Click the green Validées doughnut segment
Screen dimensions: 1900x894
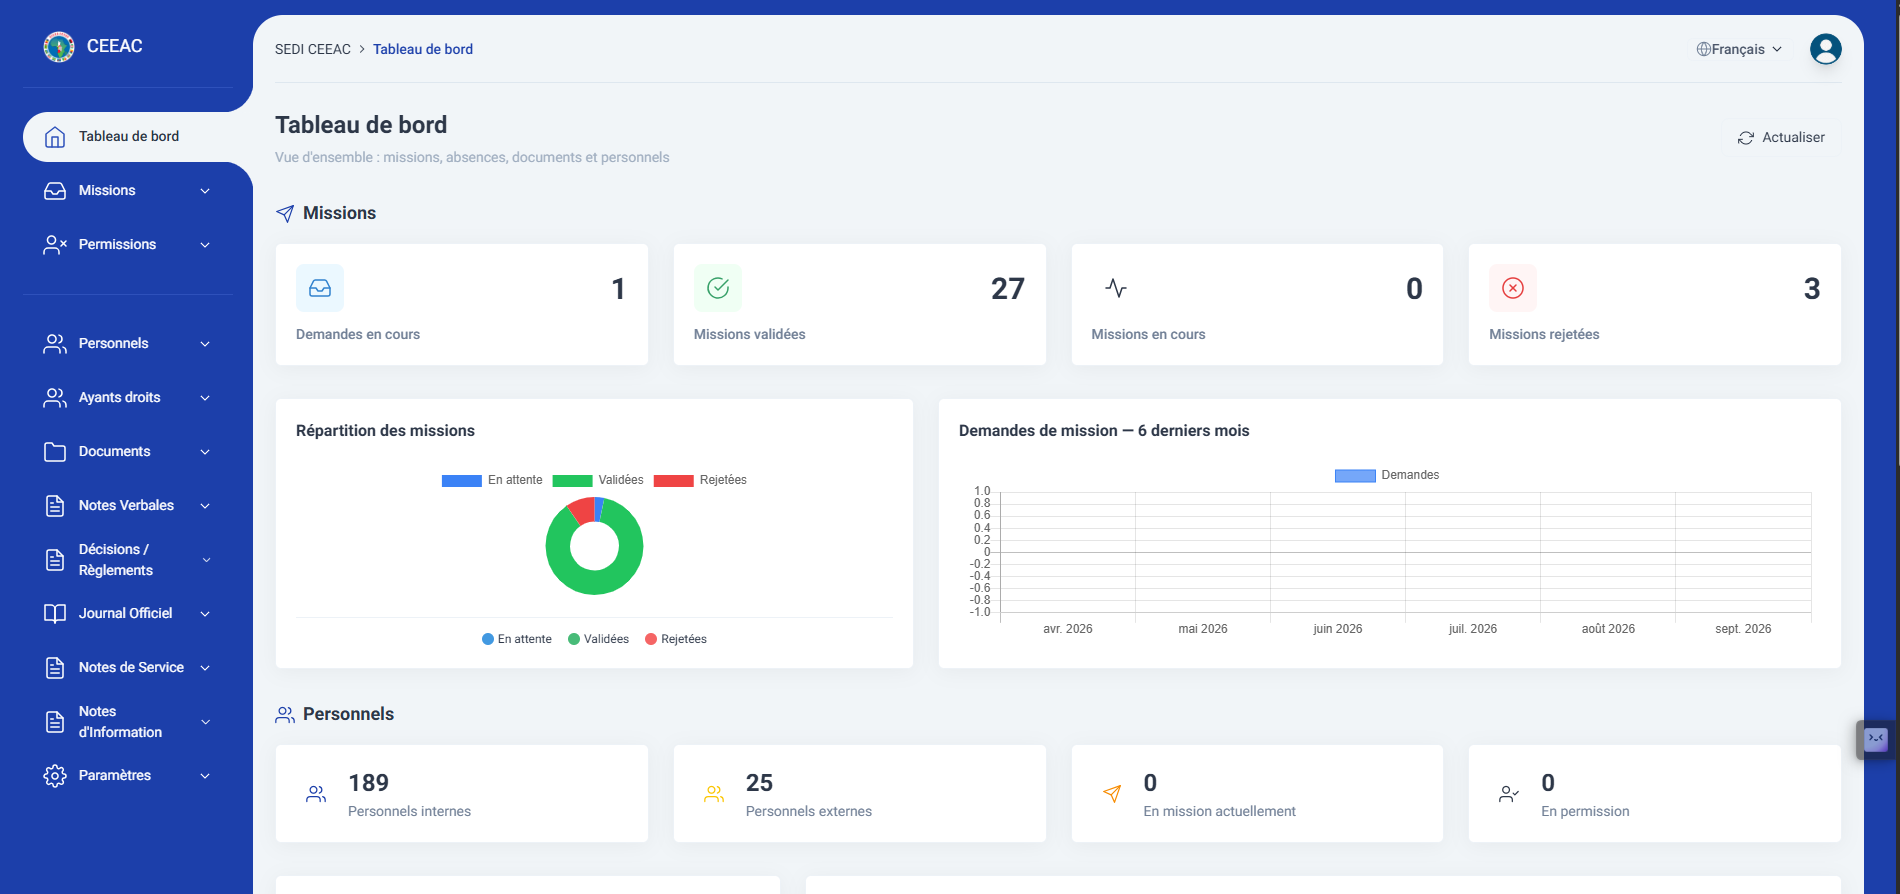595,583
